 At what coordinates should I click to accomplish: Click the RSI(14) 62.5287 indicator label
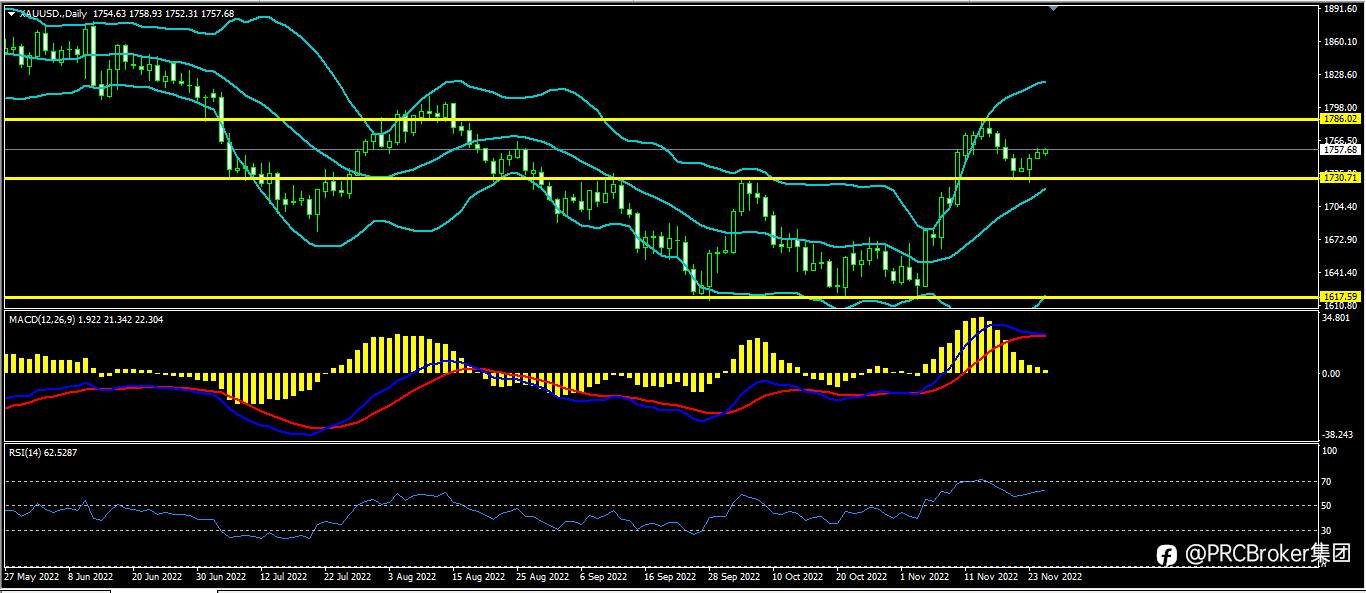coord(43,453)
